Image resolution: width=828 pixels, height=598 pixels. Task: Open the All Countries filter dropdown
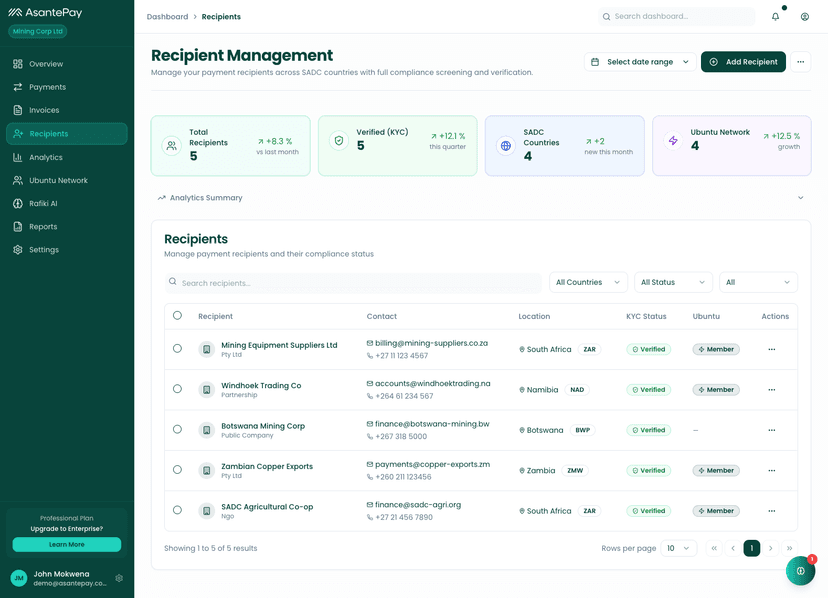pyautogui.click(x=587, y=282)
